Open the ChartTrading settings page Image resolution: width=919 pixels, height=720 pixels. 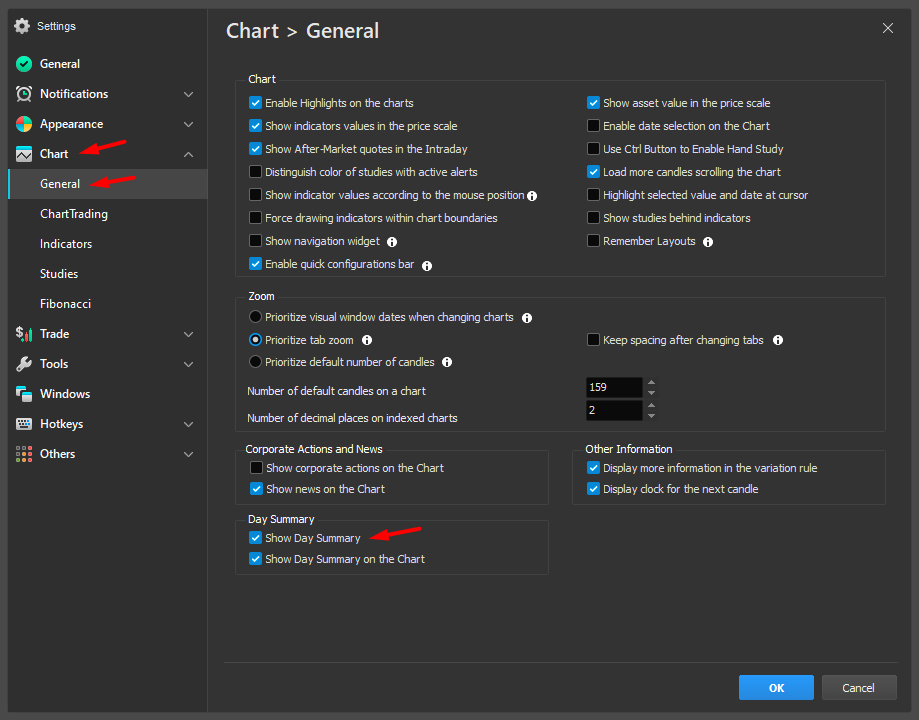click(74, 214)
